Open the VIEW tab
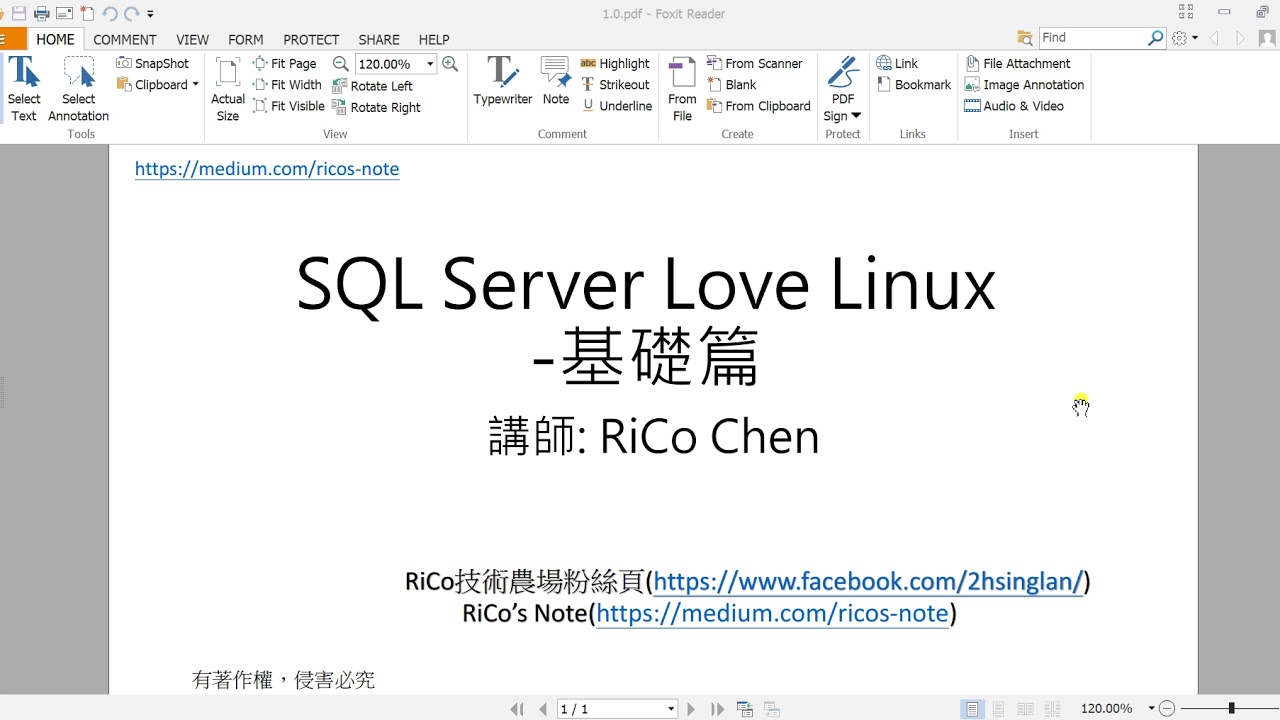This screenshot has height=720, width=1280. tap(192, 39)
